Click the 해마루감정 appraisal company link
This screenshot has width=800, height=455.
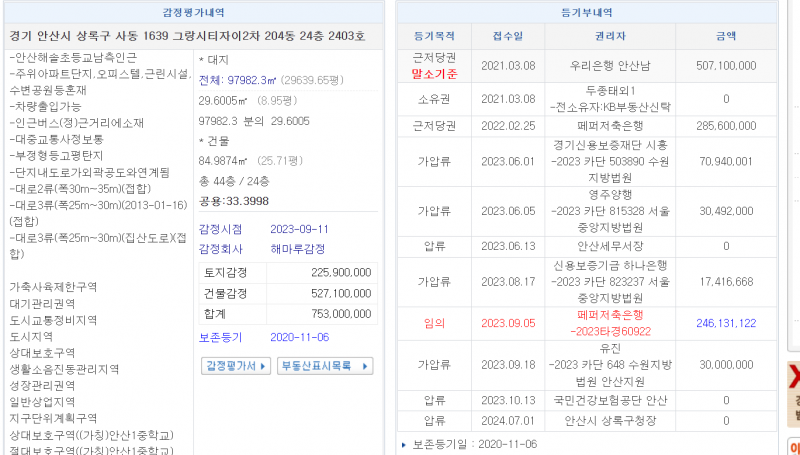click(x=296, y=248)
